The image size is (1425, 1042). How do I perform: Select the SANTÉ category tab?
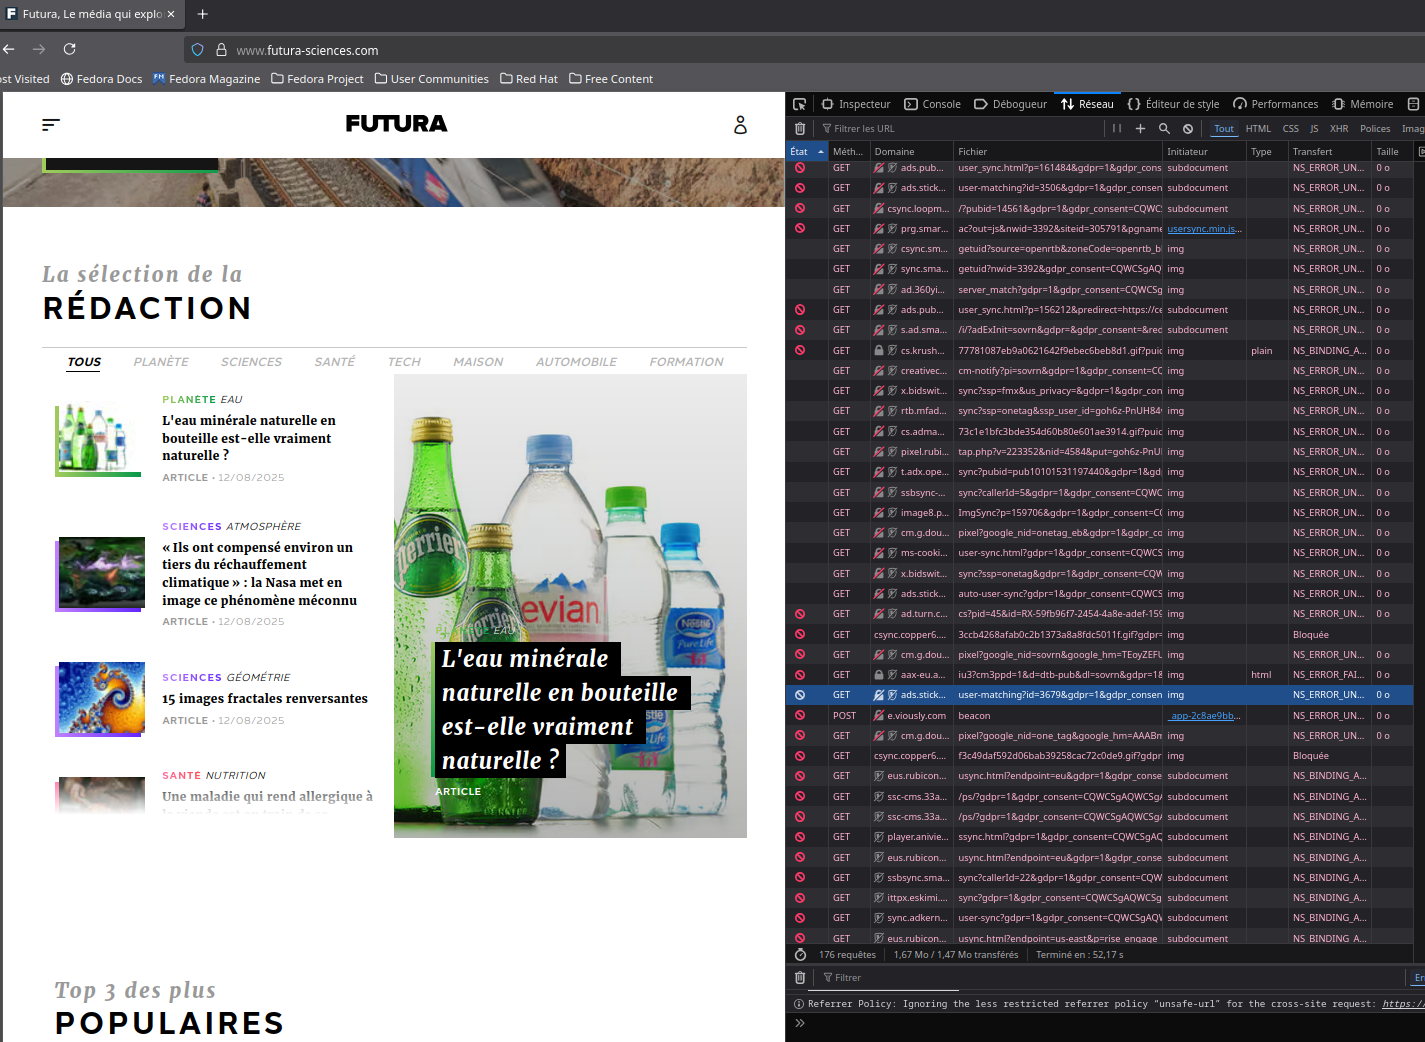coord(334,362)
